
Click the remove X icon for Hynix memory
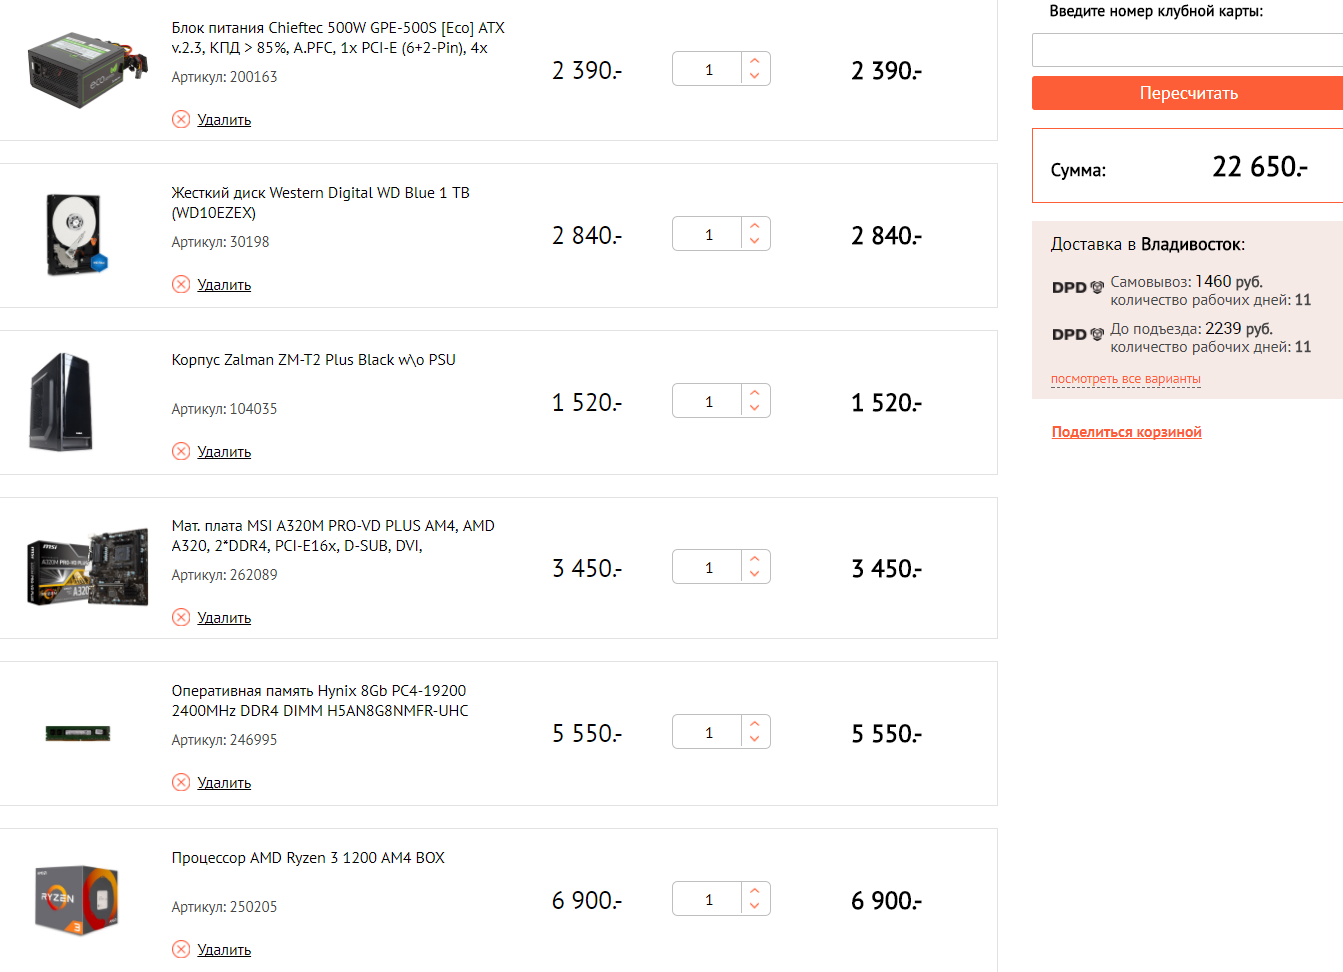181,783
